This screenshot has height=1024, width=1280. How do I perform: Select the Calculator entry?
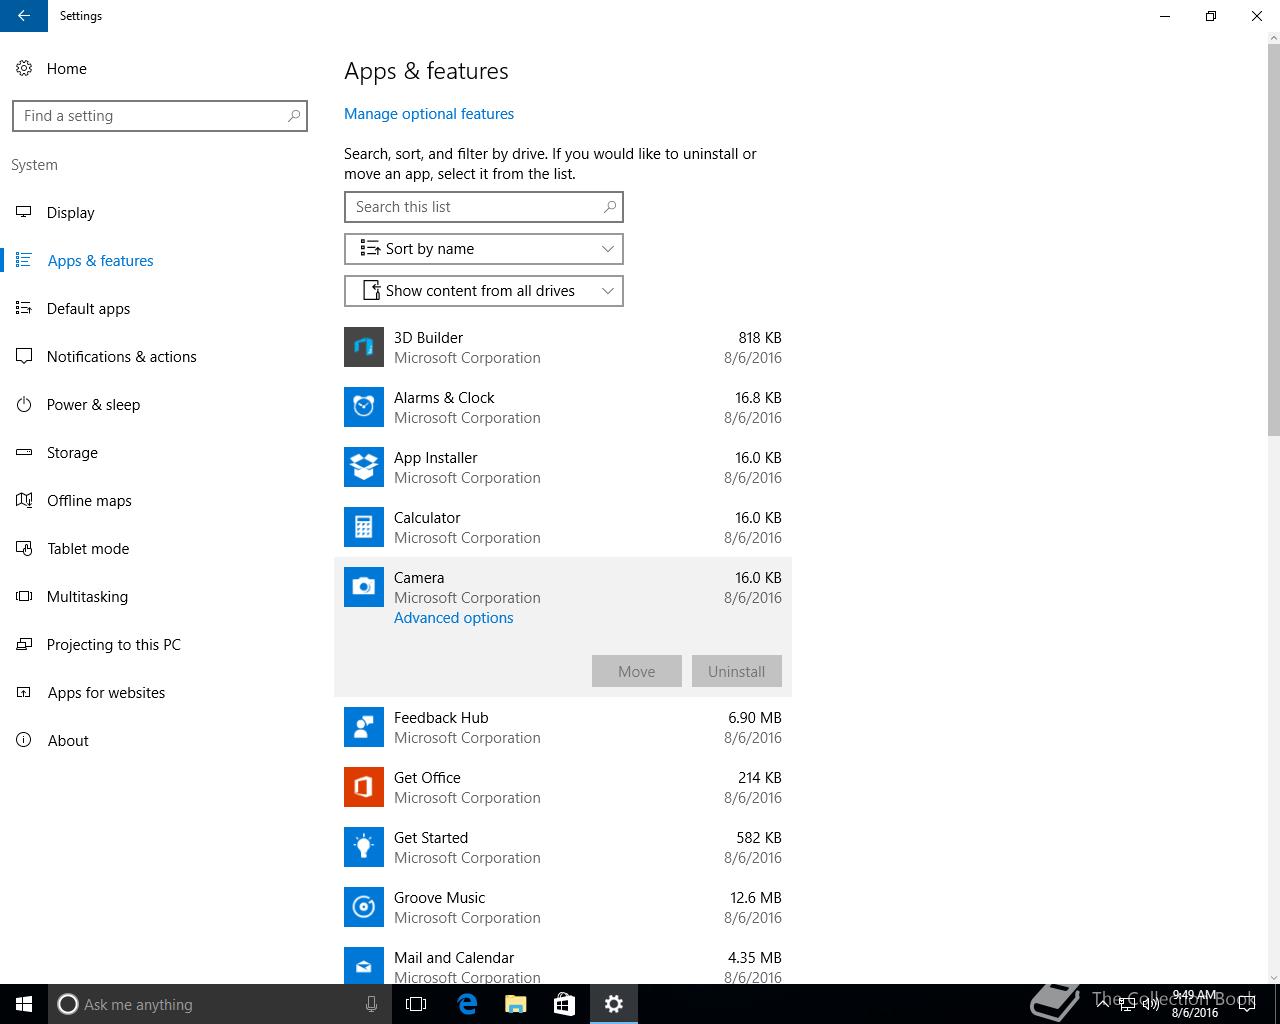pyautogui.click(x=563, y=527)
